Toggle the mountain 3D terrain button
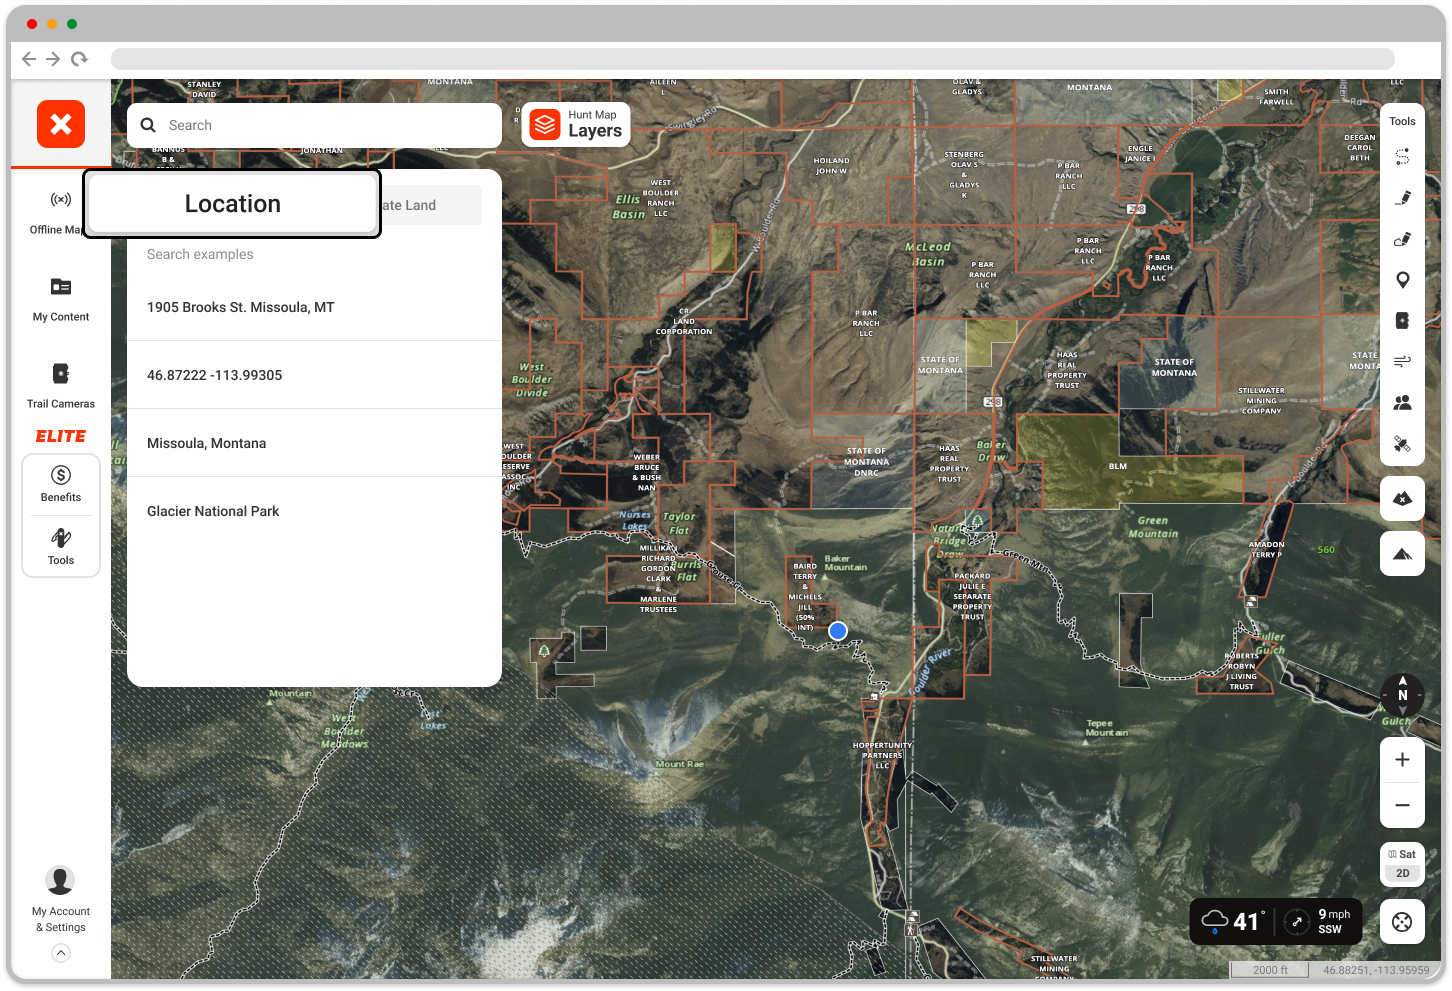The image size is (1452, 991). click(x=1402, y=554)
